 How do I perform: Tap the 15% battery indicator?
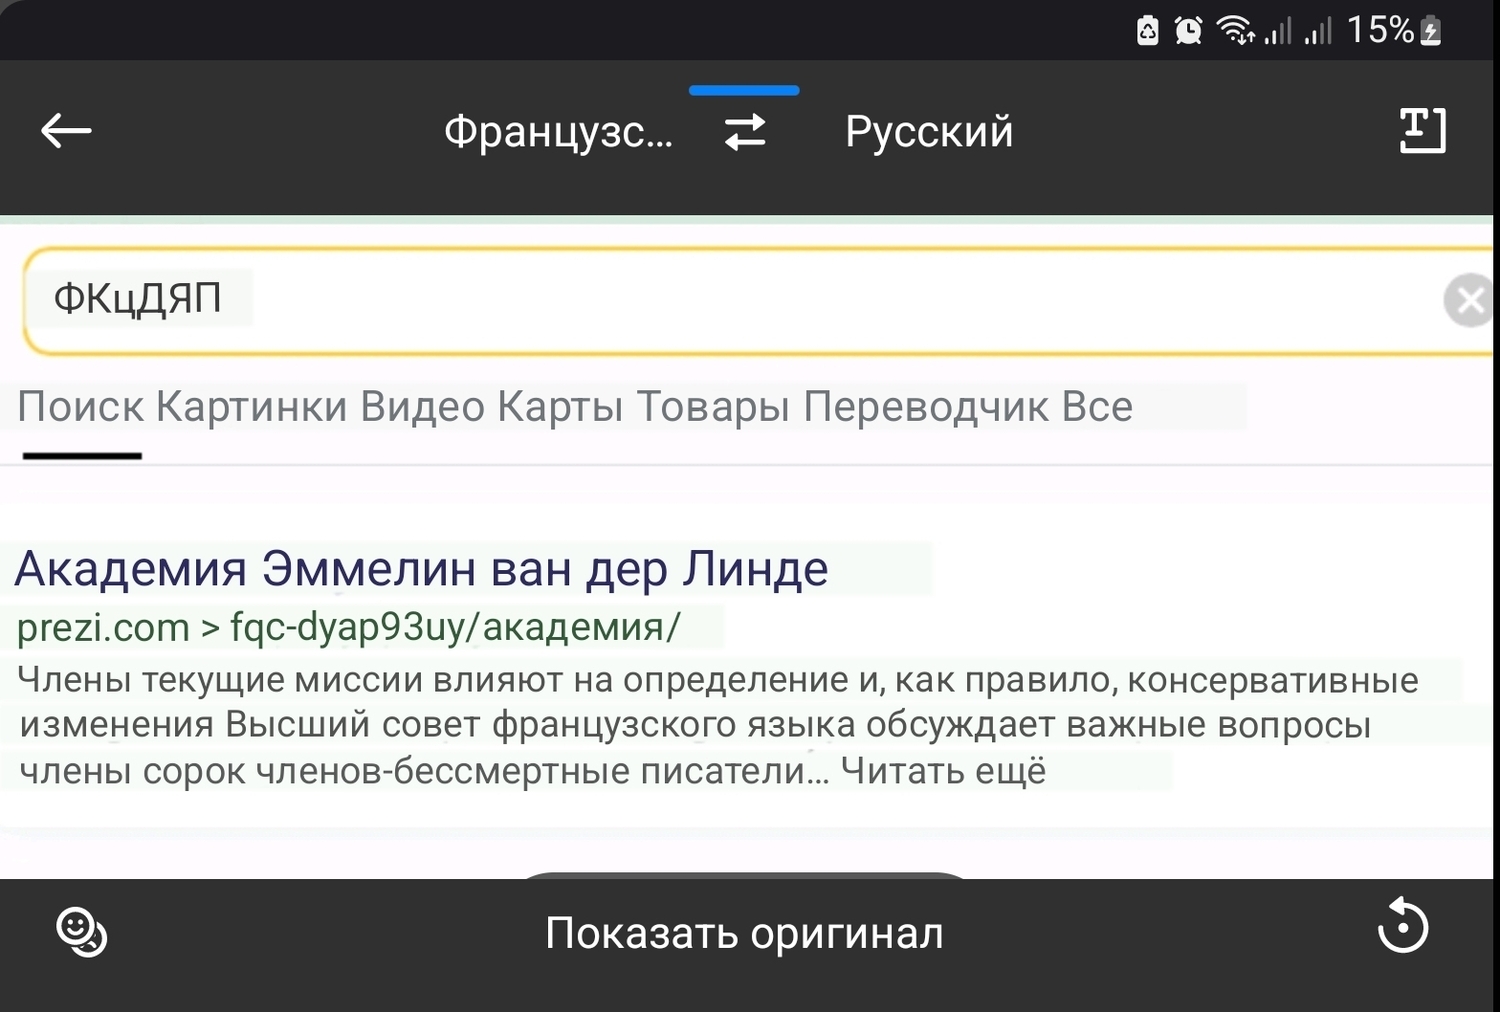click(1394, 30)
